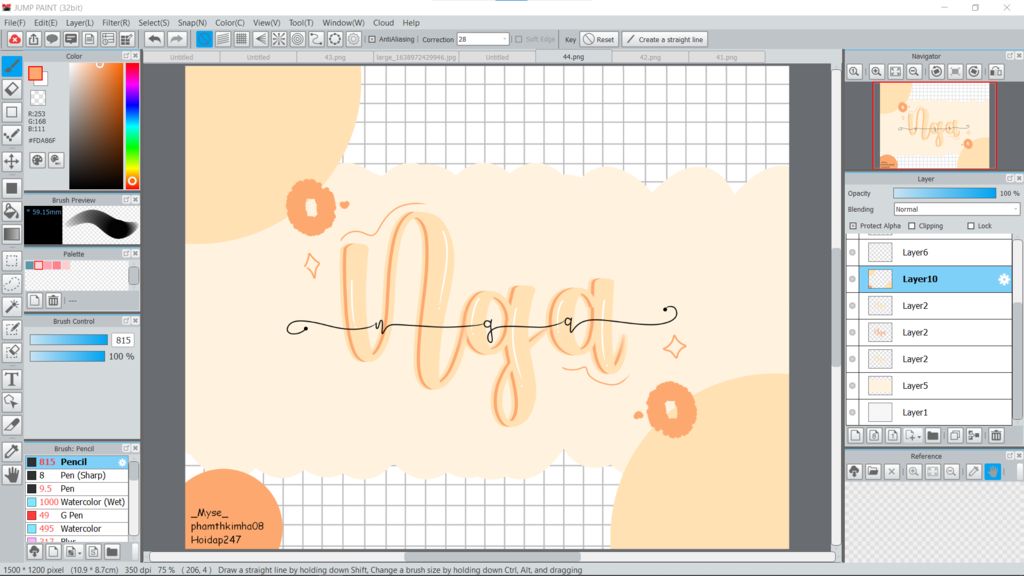This screenshot has width=1024, height=576.
Task: Click the Reset button
Action: [x=598, y=39]
